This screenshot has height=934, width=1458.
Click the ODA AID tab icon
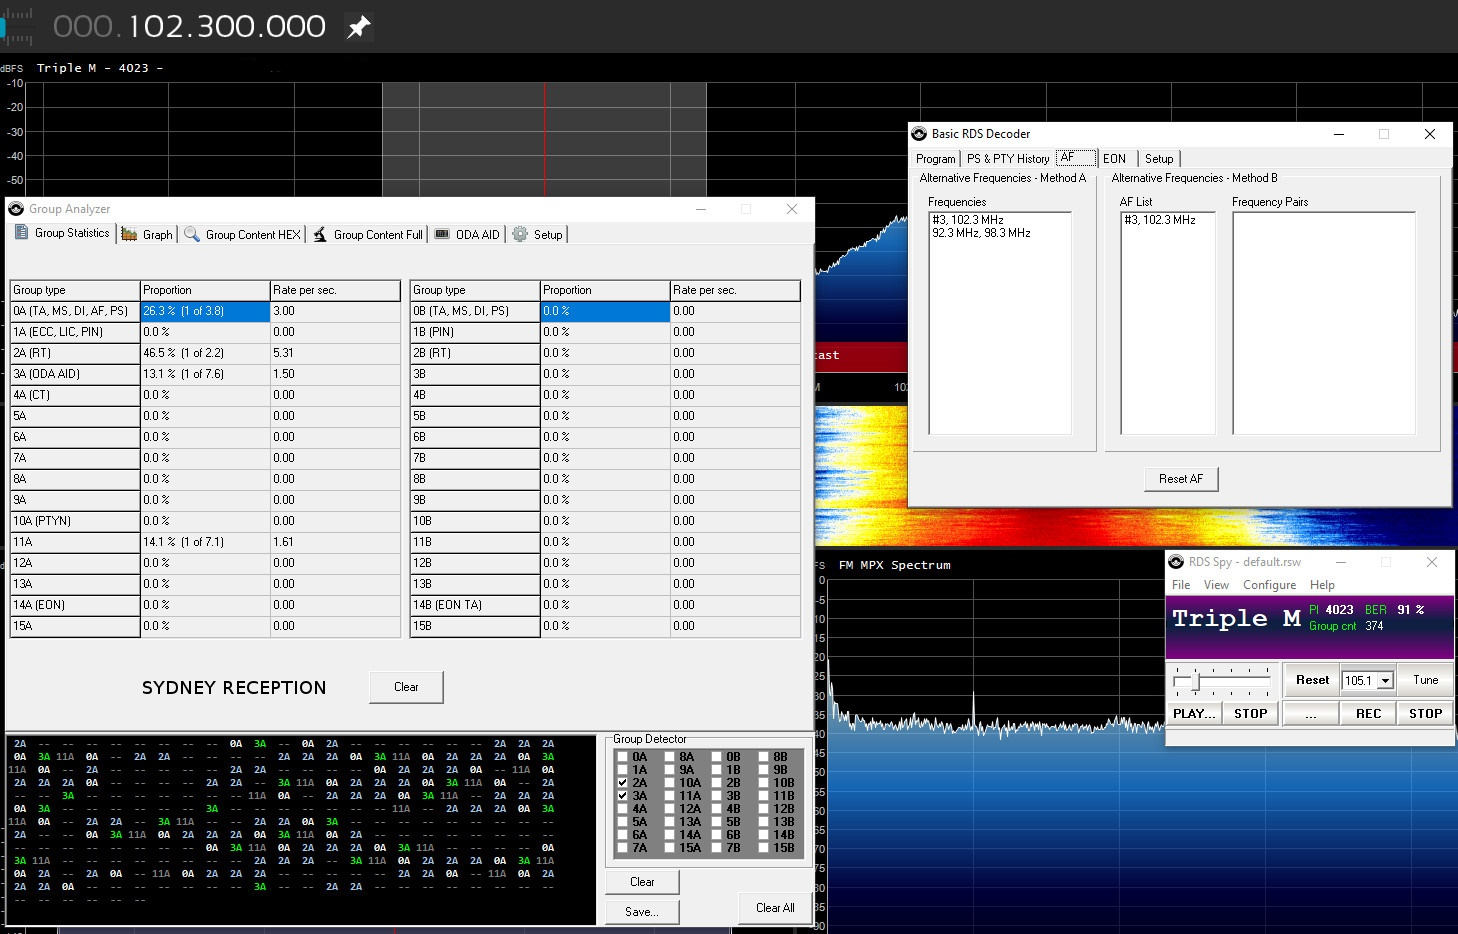442,234
